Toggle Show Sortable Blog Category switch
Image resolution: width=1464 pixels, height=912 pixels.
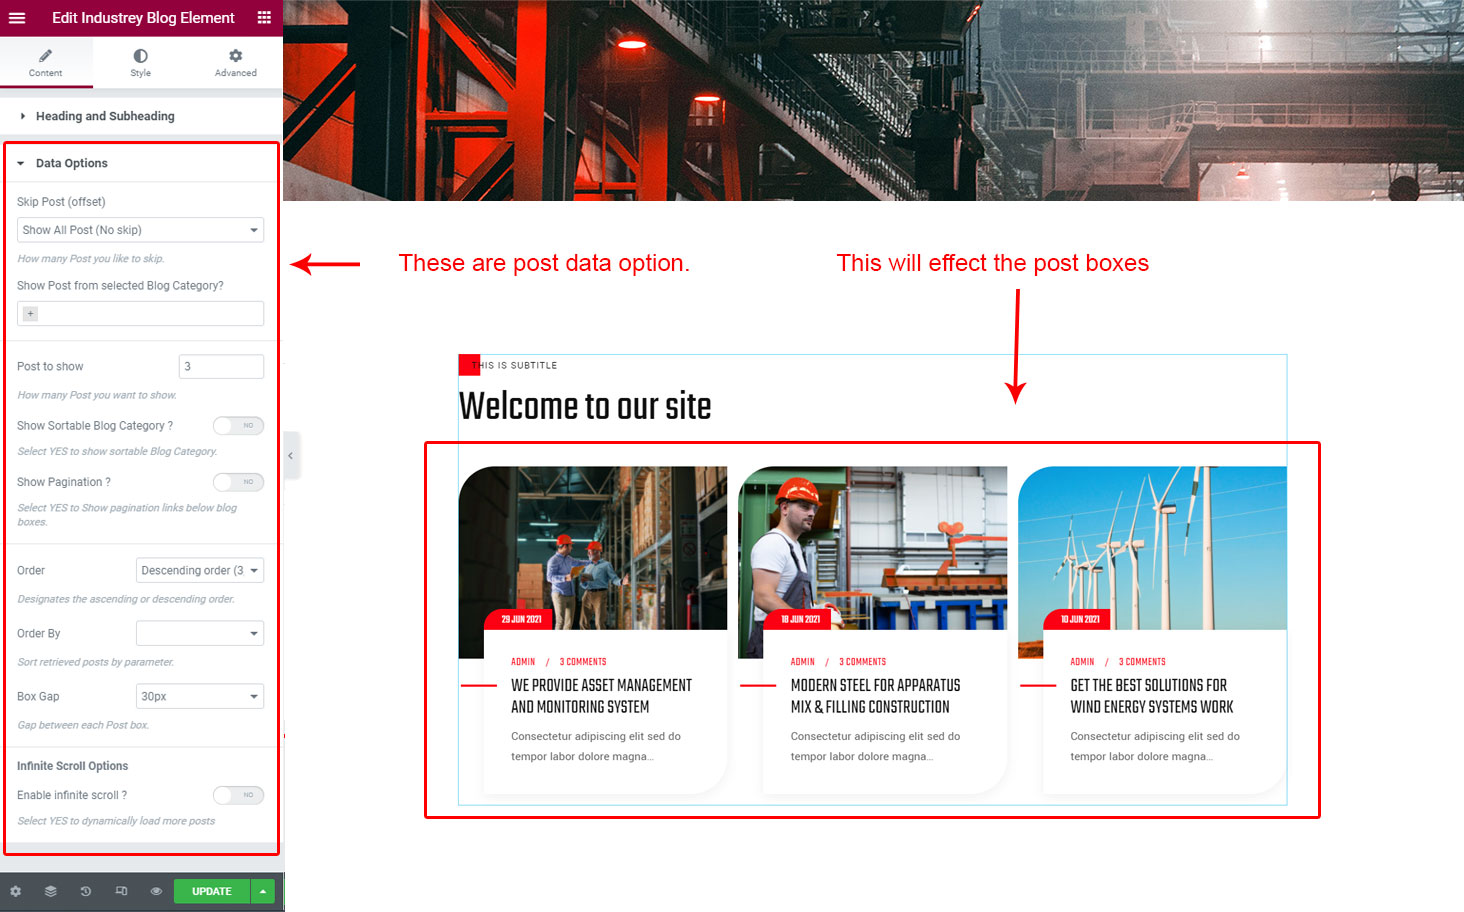tap(238, 426)
